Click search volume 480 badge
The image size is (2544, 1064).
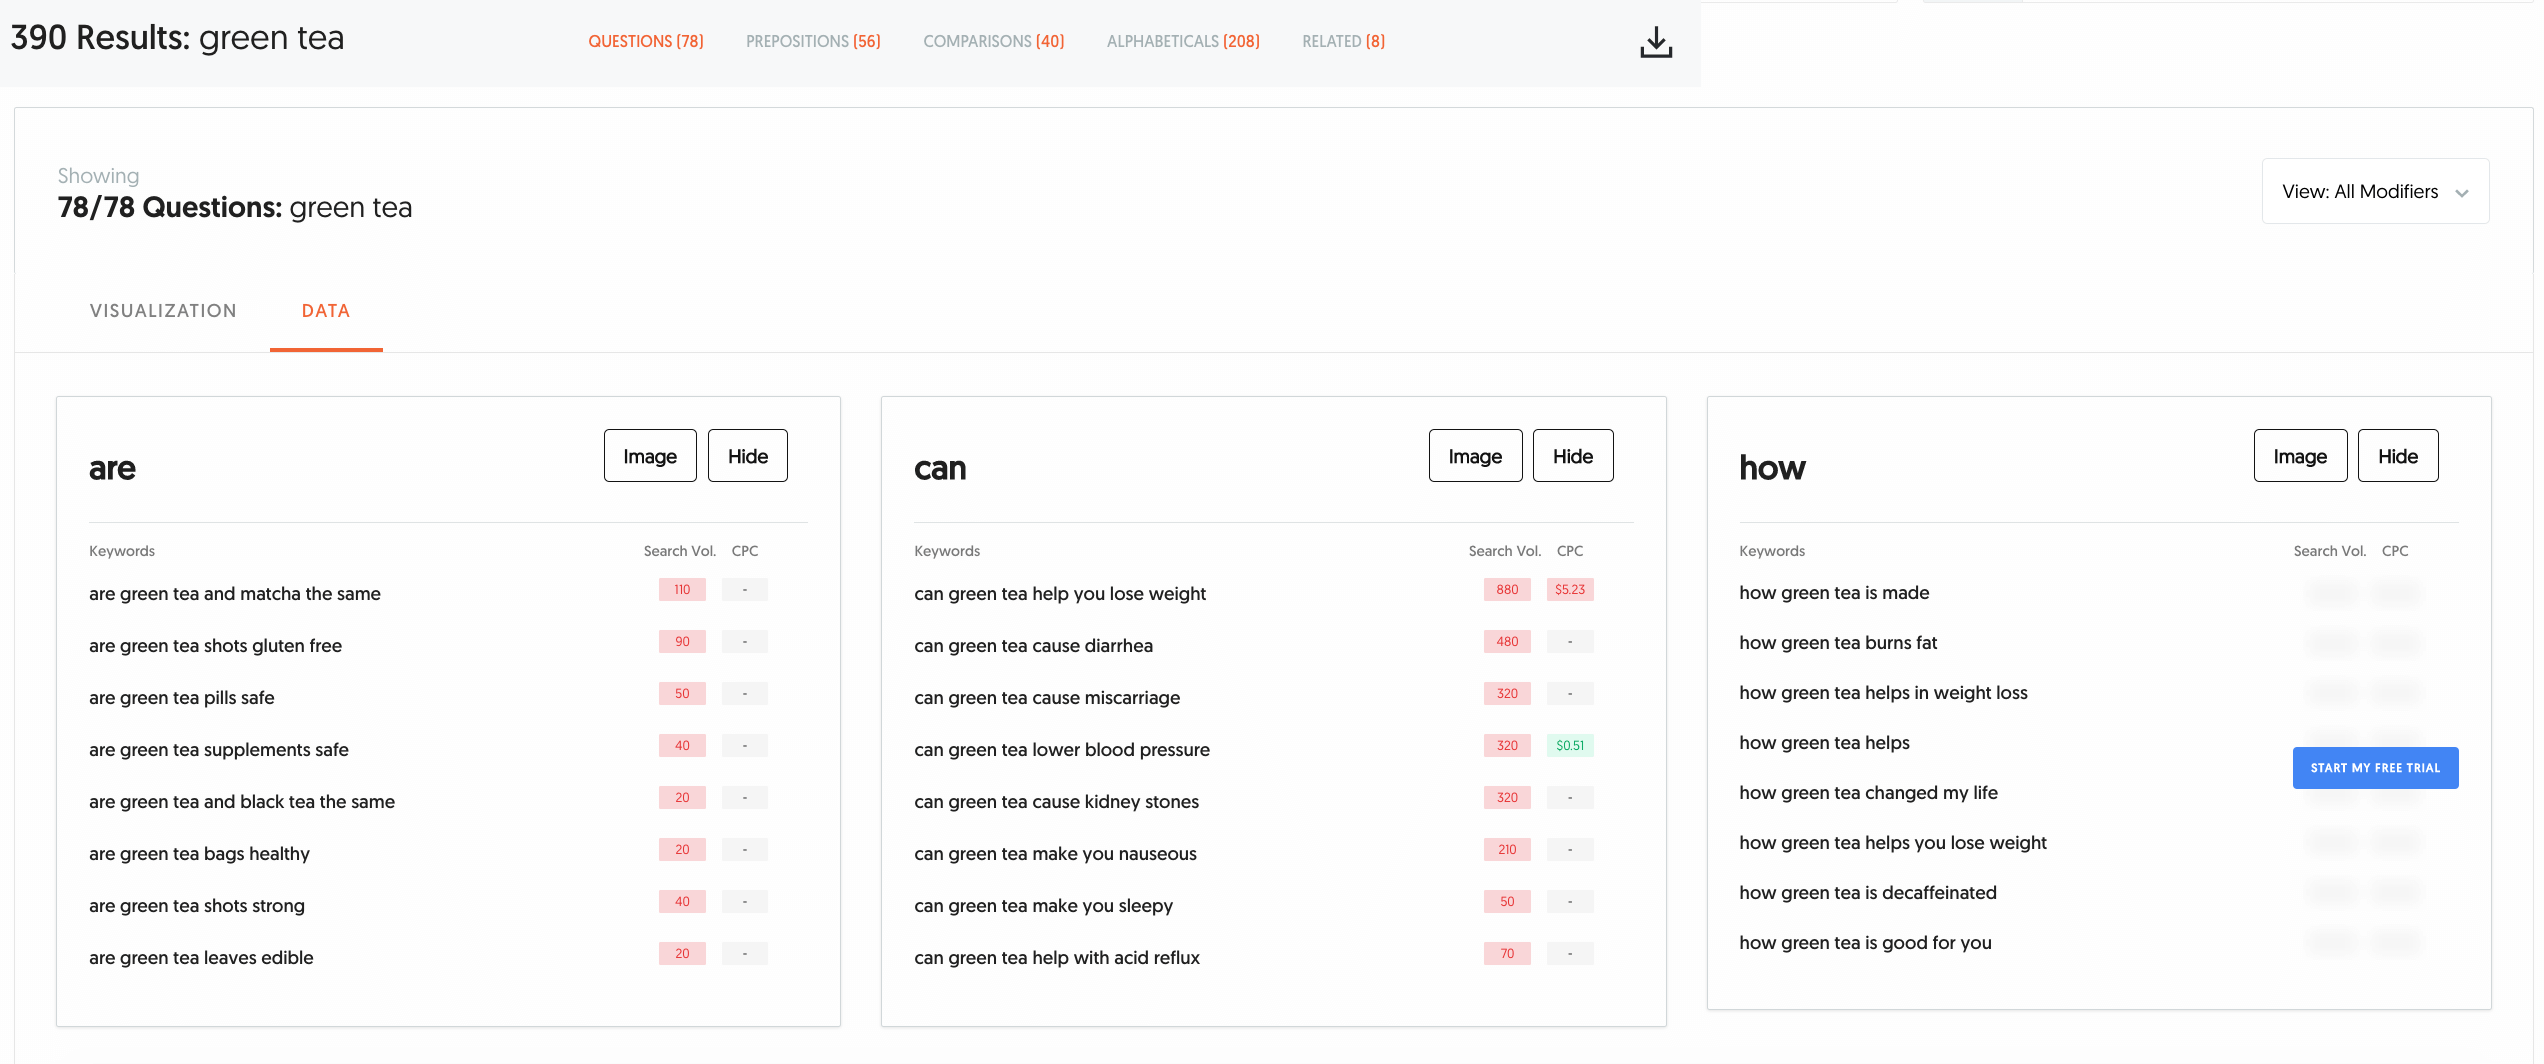1507,642
